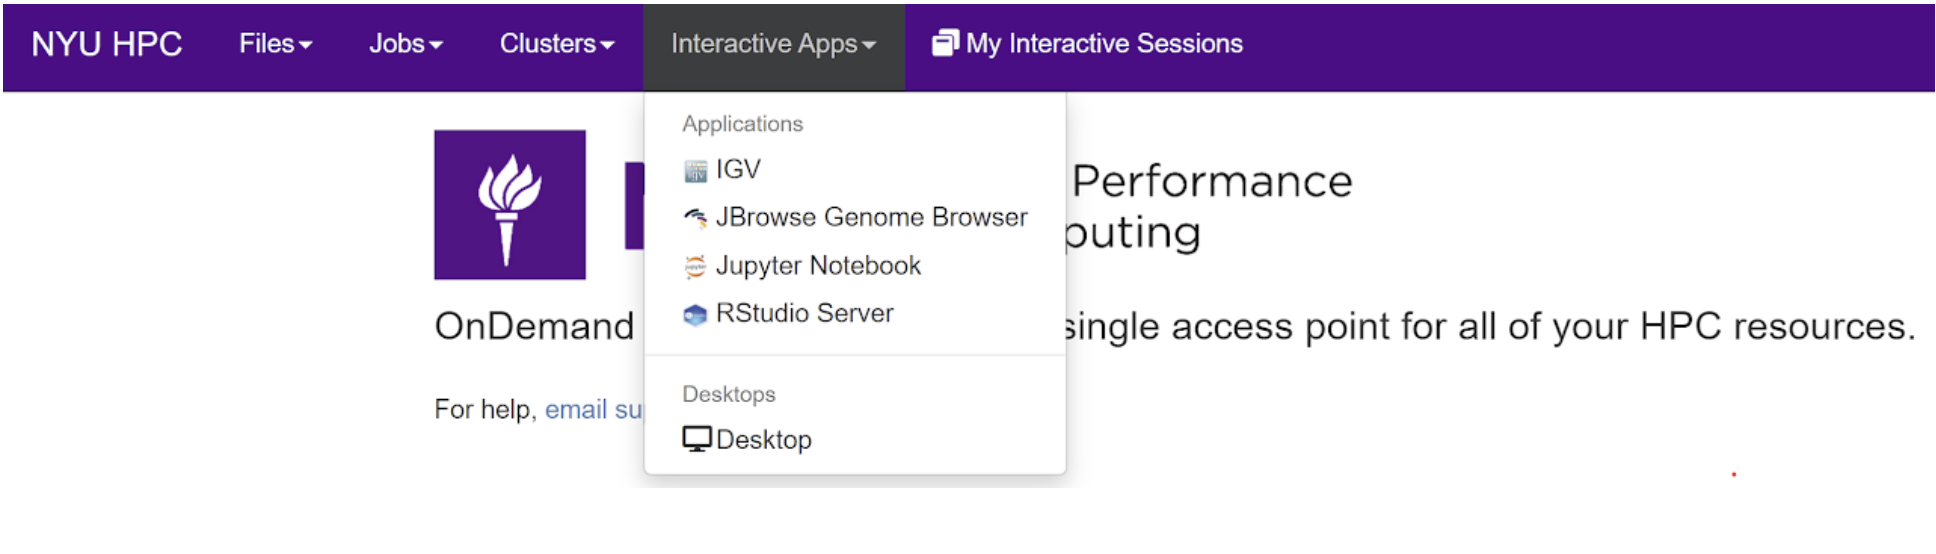The height and width of the screenshot is (554, 1936).
Task: Click the IGV application icon
Action: (x=695, y=171)
